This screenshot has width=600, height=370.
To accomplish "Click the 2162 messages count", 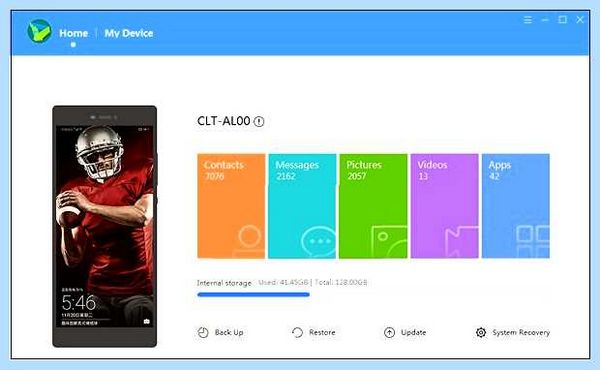I will pyautogui.click(x=286, y=176).
